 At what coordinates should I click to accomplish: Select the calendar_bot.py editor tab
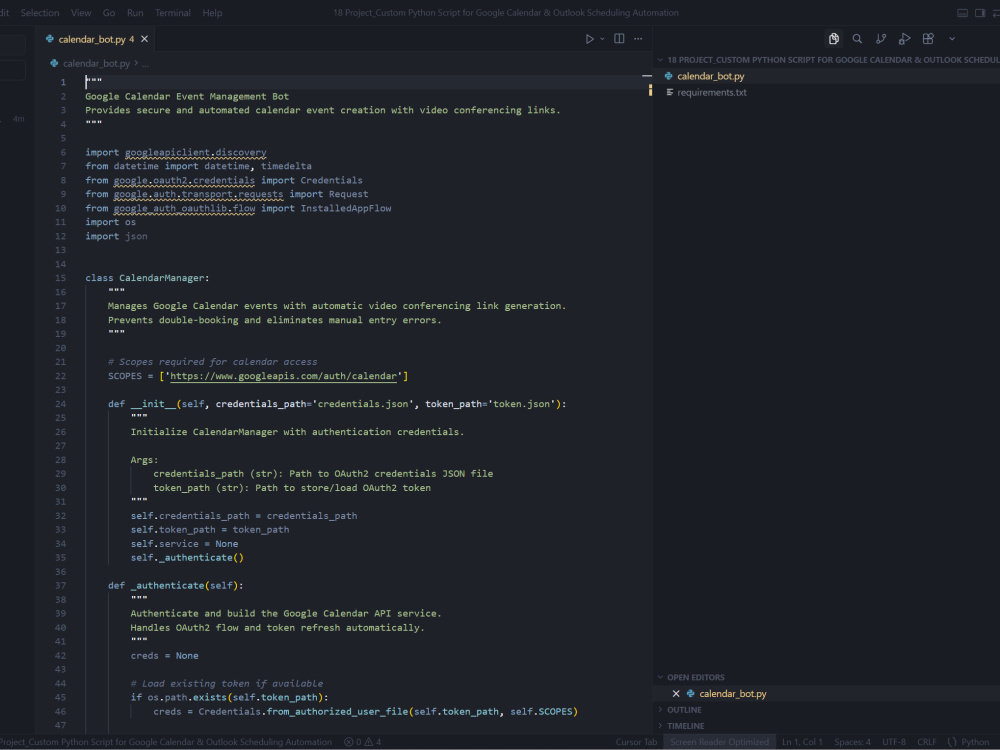[96, 39]
